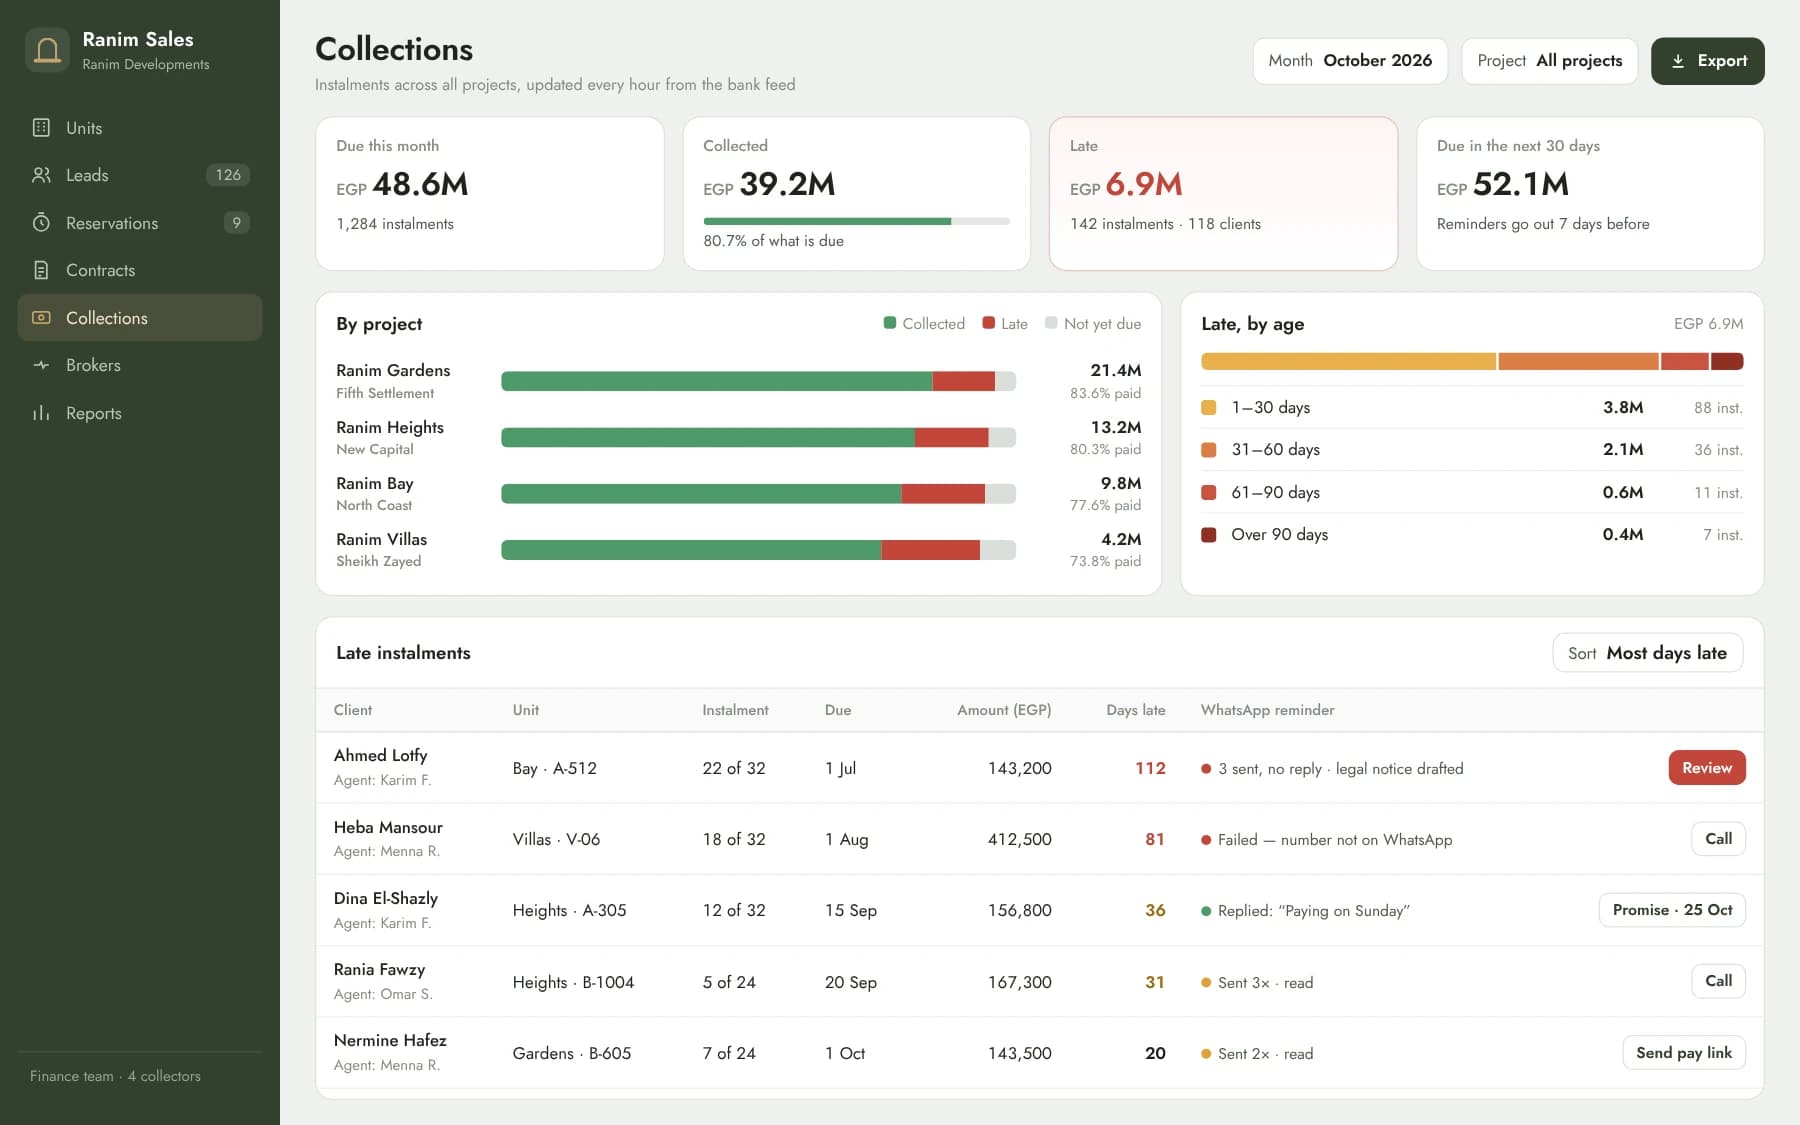Click the Over 90 days dark red swatch
This screenshot has height=1125, width=1800.
[1208, 535]
